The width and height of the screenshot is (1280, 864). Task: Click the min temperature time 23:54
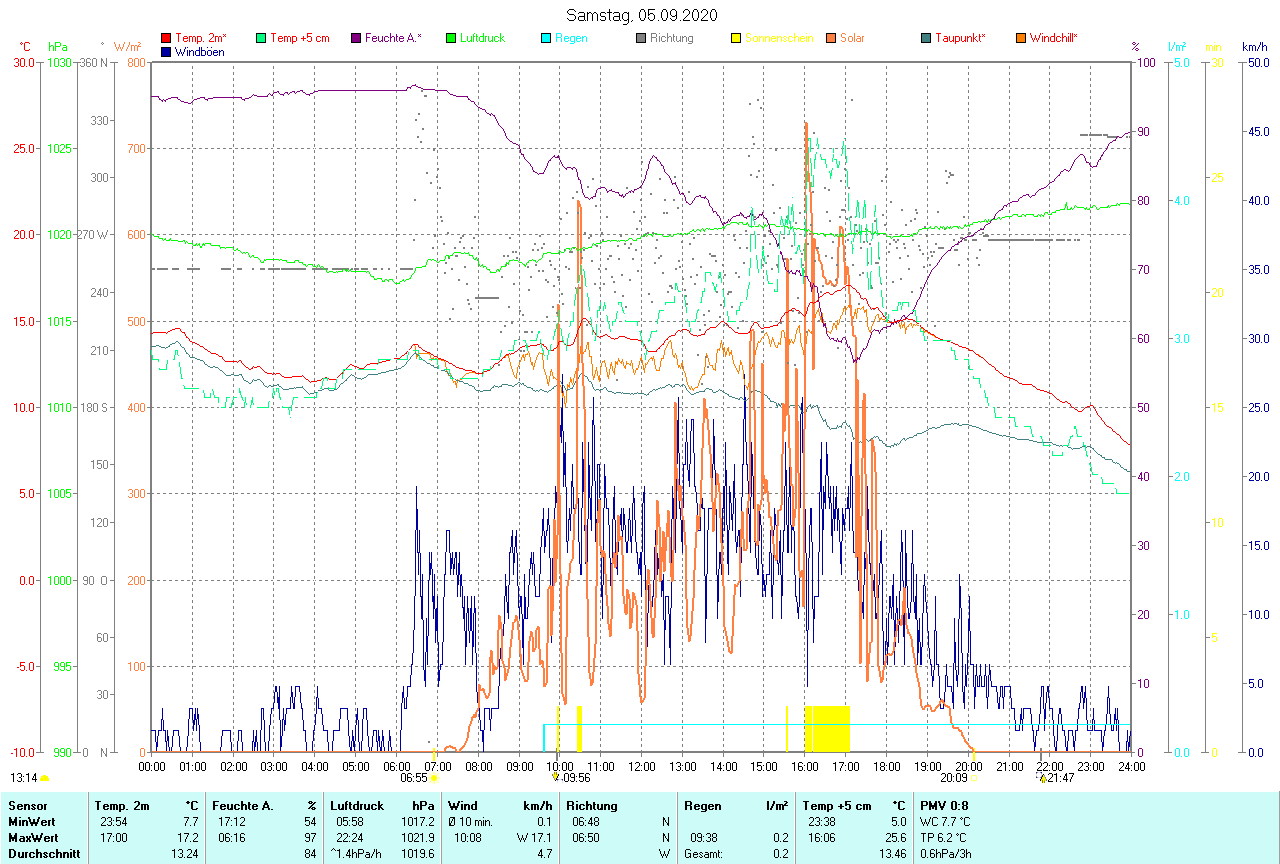point(113,822)
